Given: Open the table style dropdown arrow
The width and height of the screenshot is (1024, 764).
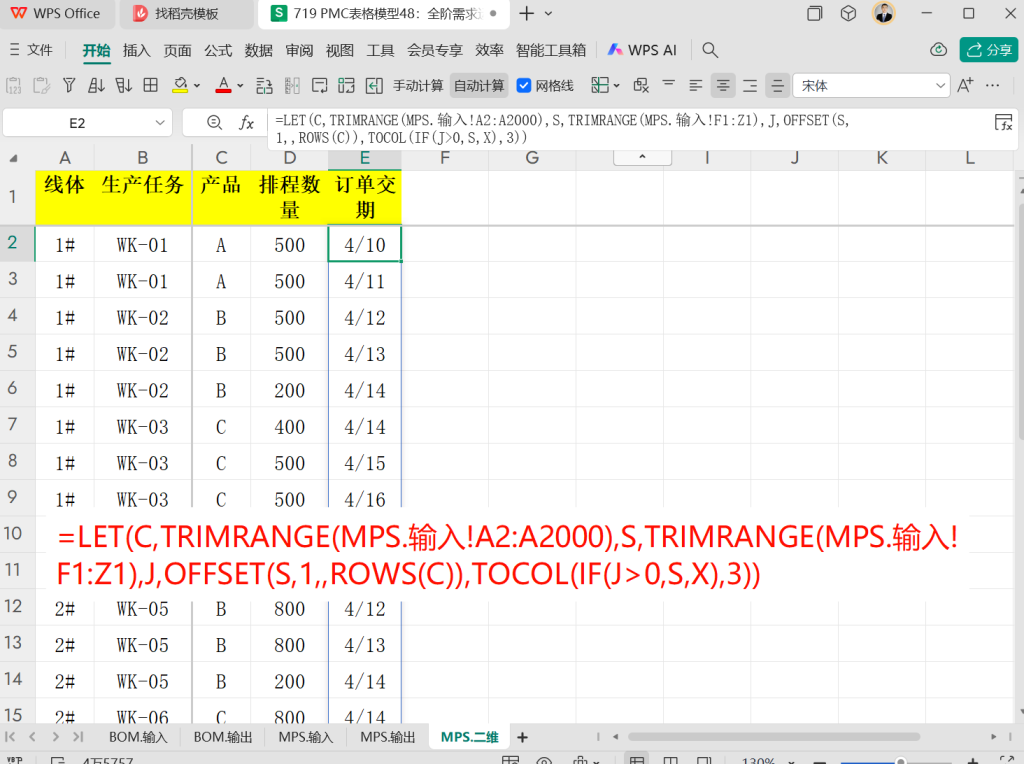Looking at the screenshot, I should (616, 86).
